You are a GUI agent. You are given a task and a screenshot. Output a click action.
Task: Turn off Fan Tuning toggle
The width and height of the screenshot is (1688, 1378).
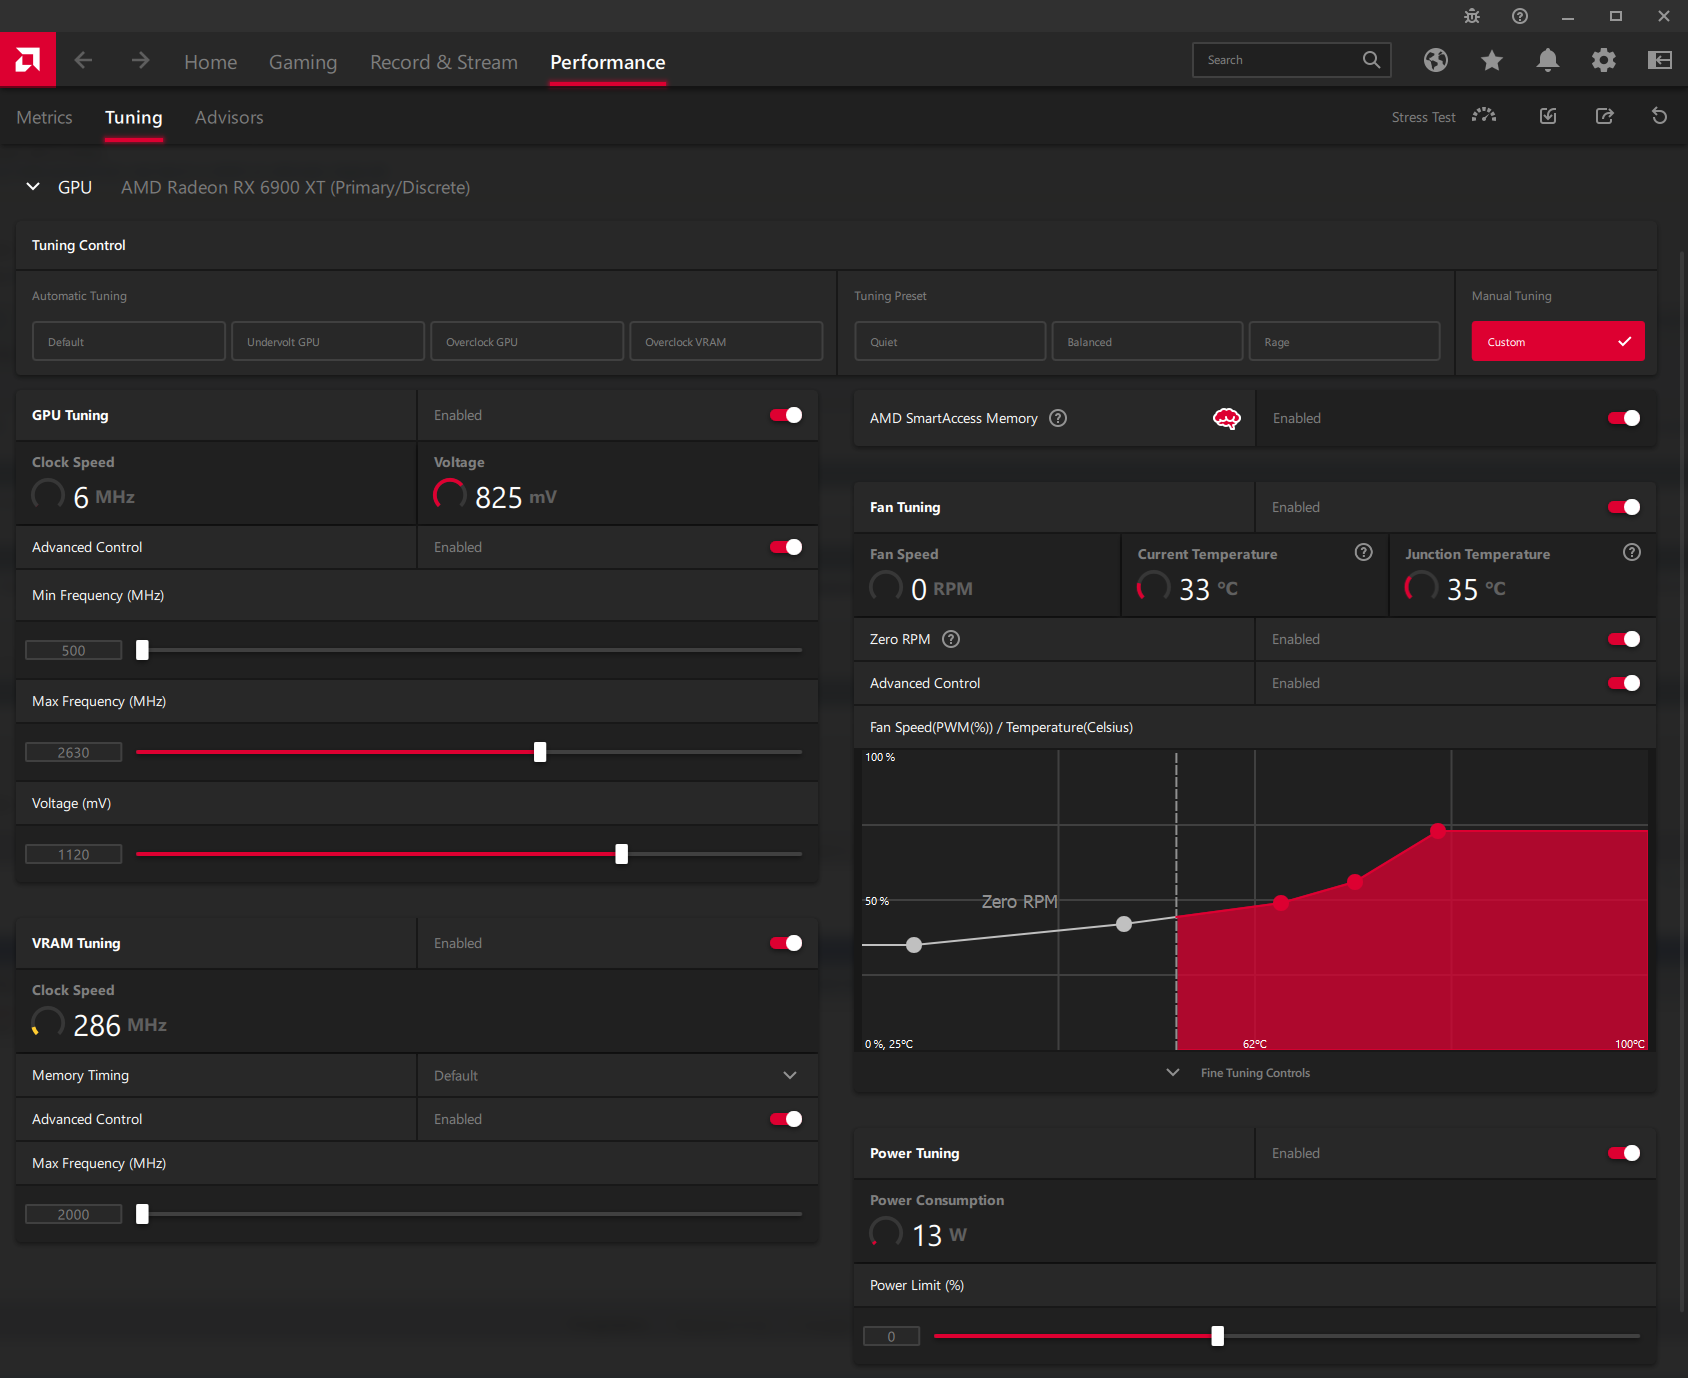coord(1624,507)
